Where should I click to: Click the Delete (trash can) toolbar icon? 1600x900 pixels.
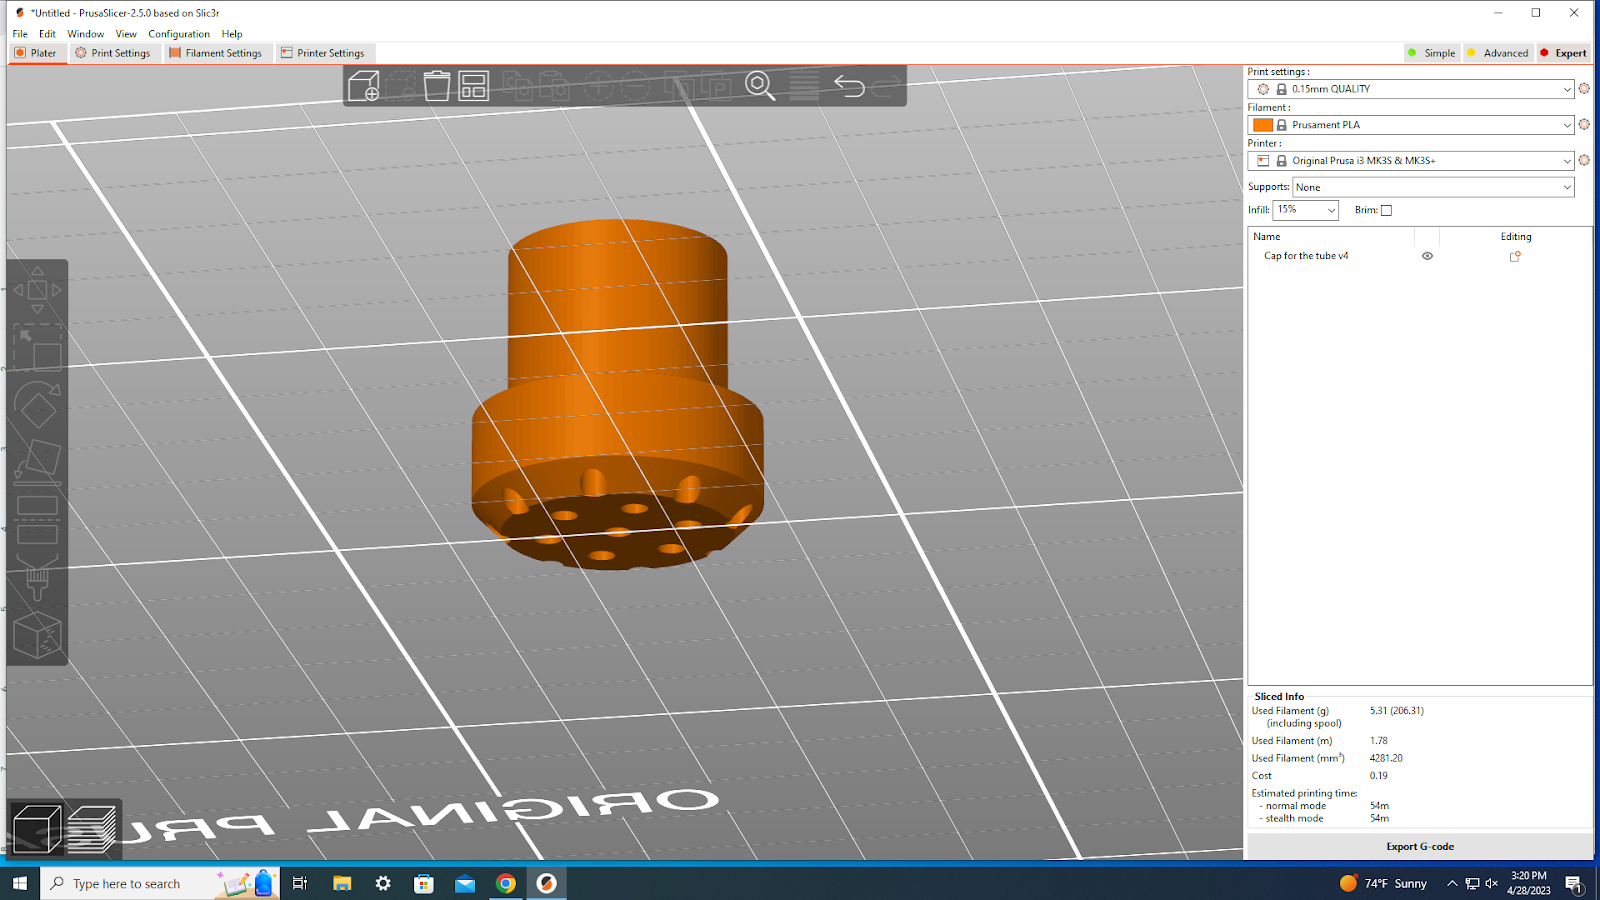(x=437, y=86)
